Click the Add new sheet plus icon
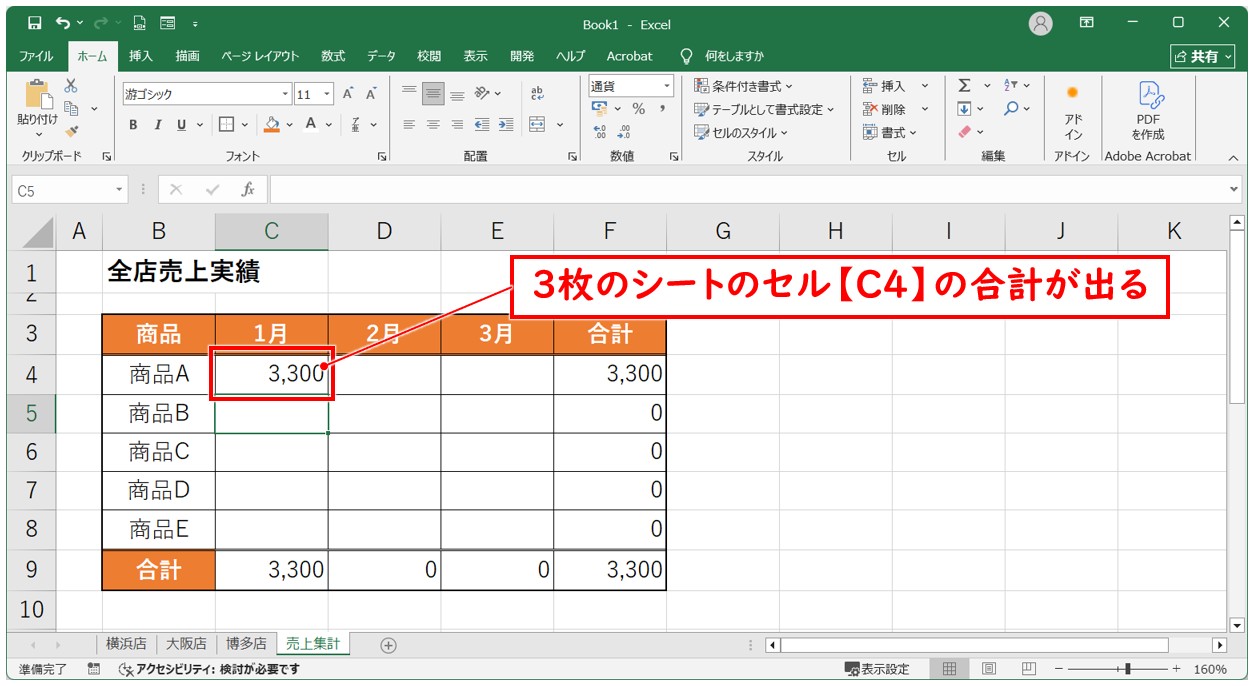 pyautogui.click(x=389, y=645)
